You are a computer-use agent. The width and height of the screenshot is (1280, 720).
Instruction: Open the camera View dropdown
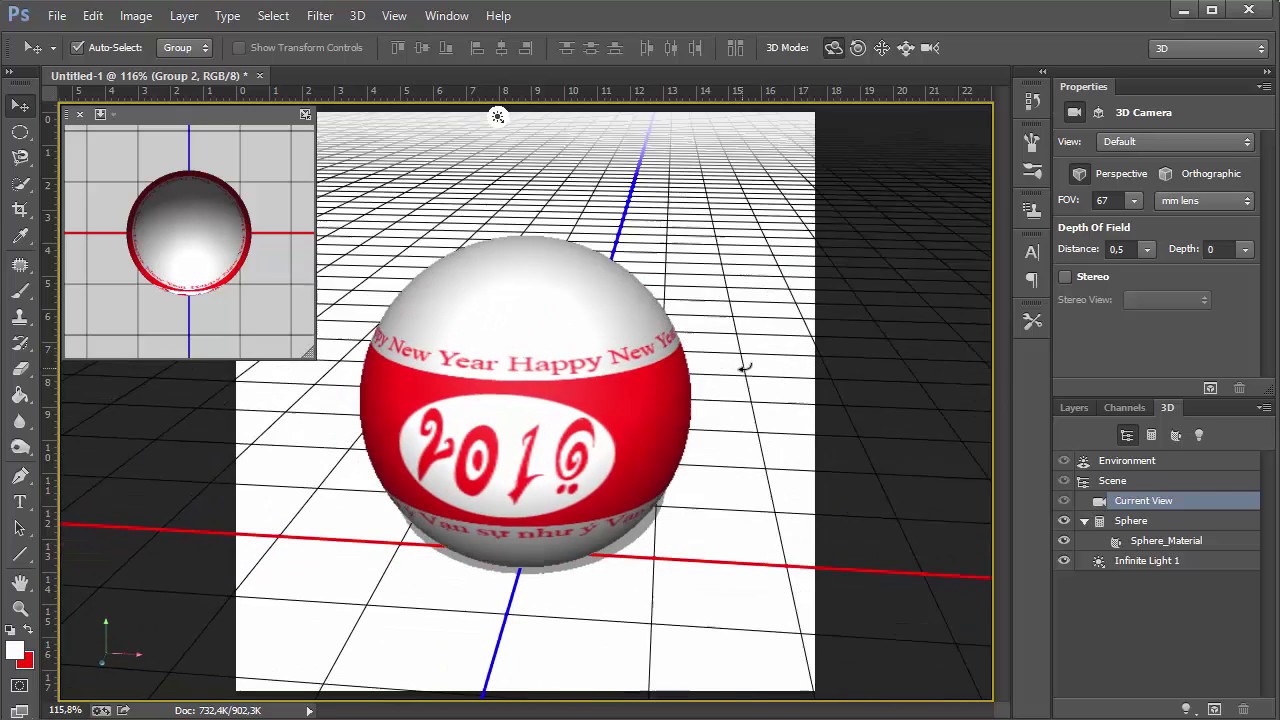coord(1175,142)
